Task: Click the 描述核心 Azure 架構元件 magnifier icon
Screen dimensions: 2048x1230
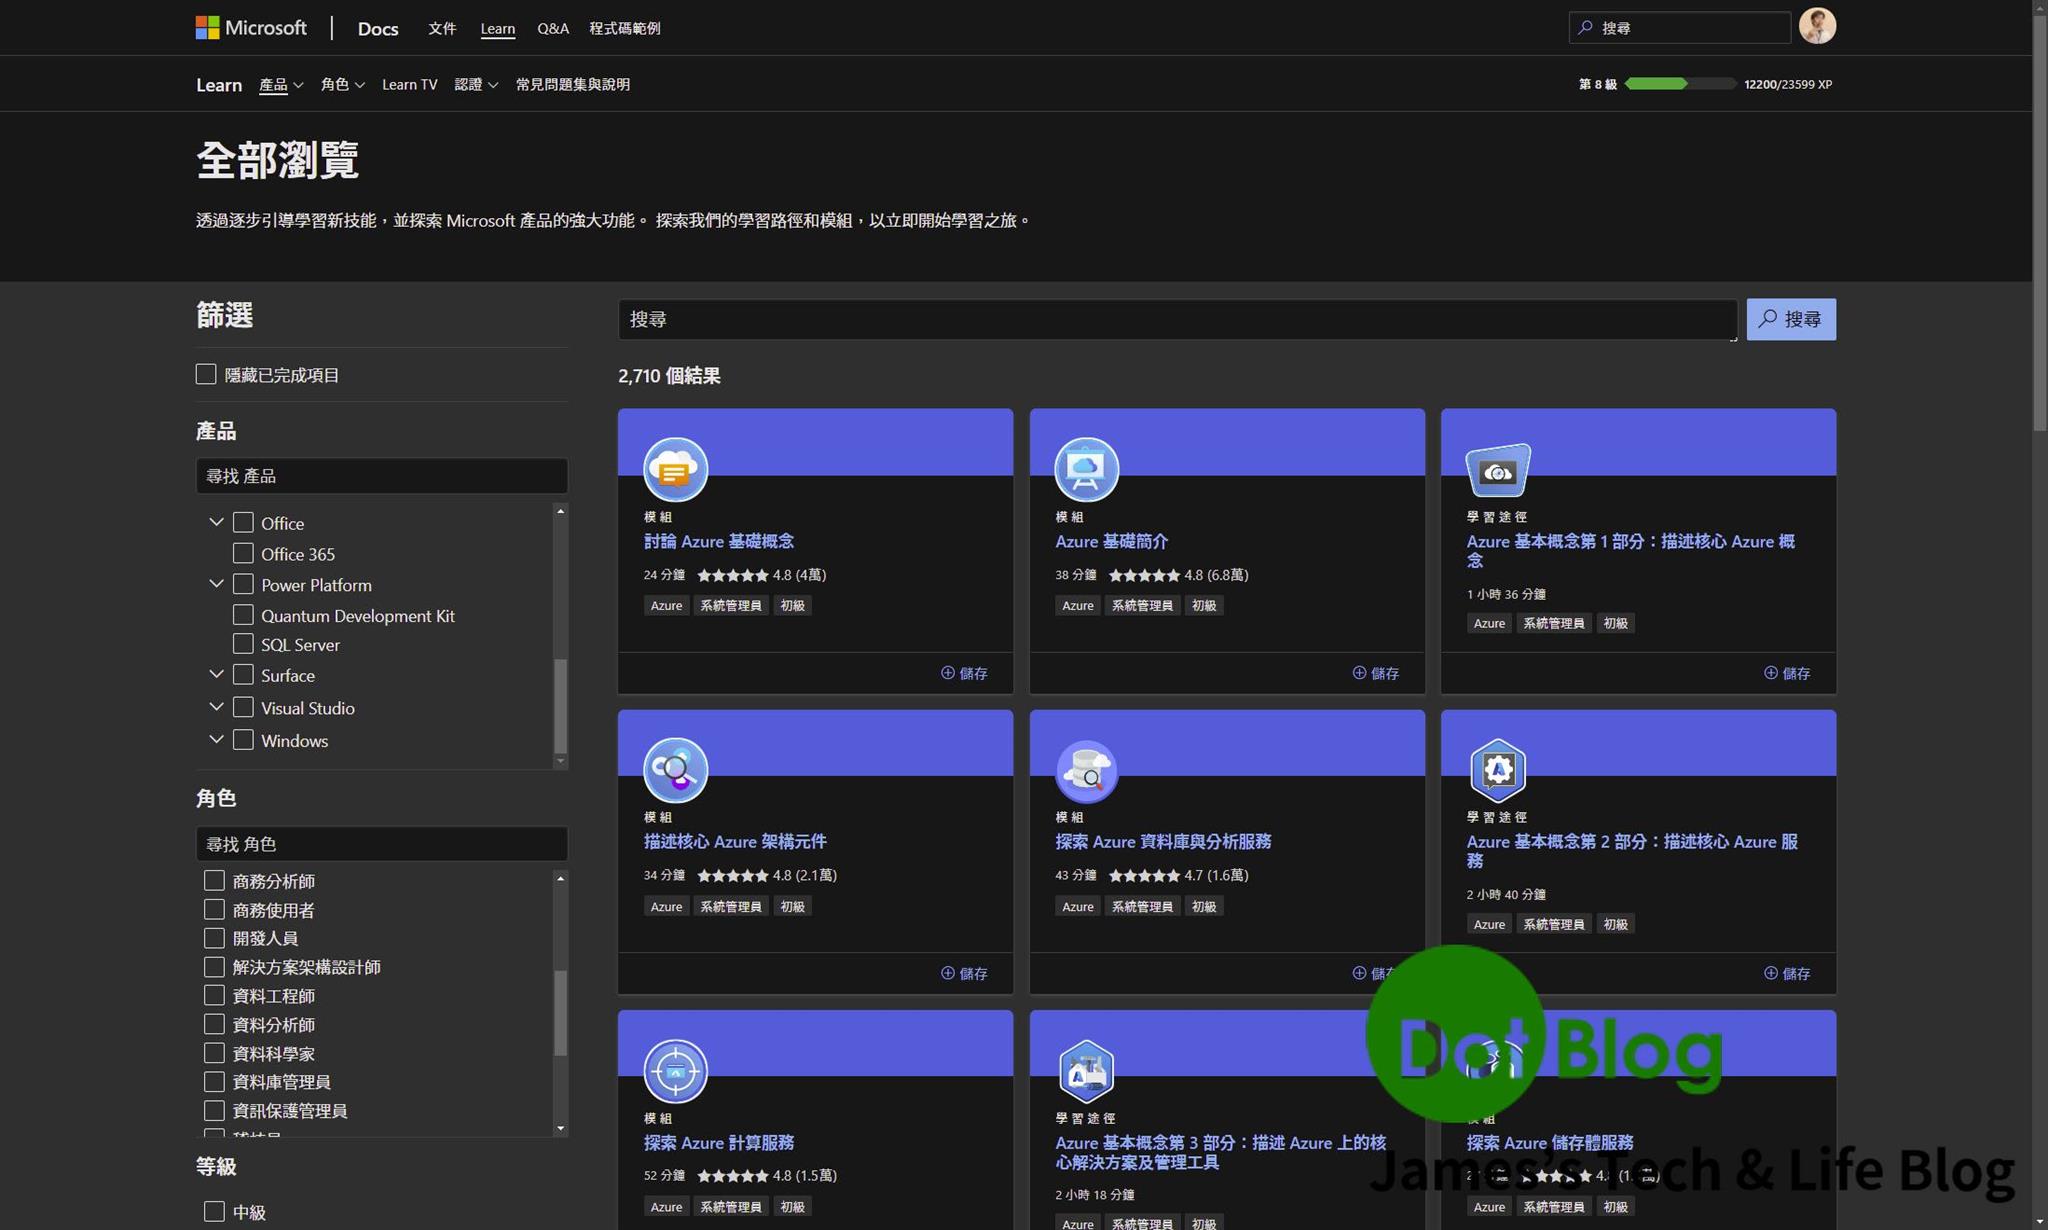Action: coord(675,770)
